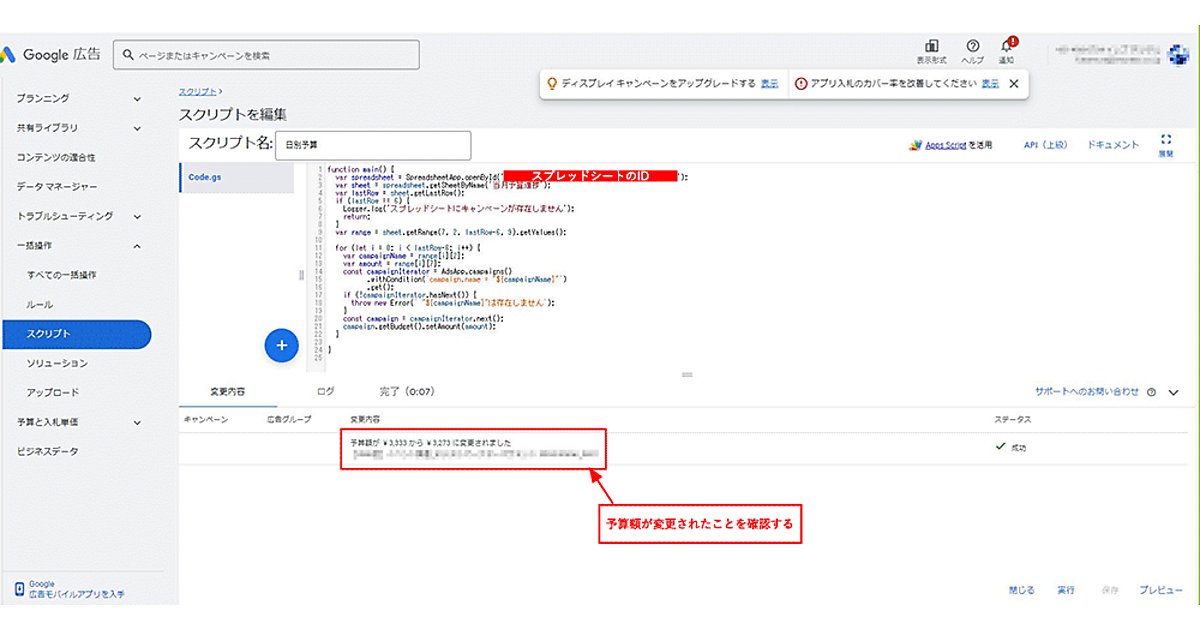Click the 実行 run button
1200x630 pixels.
(x=1066, y=590)
